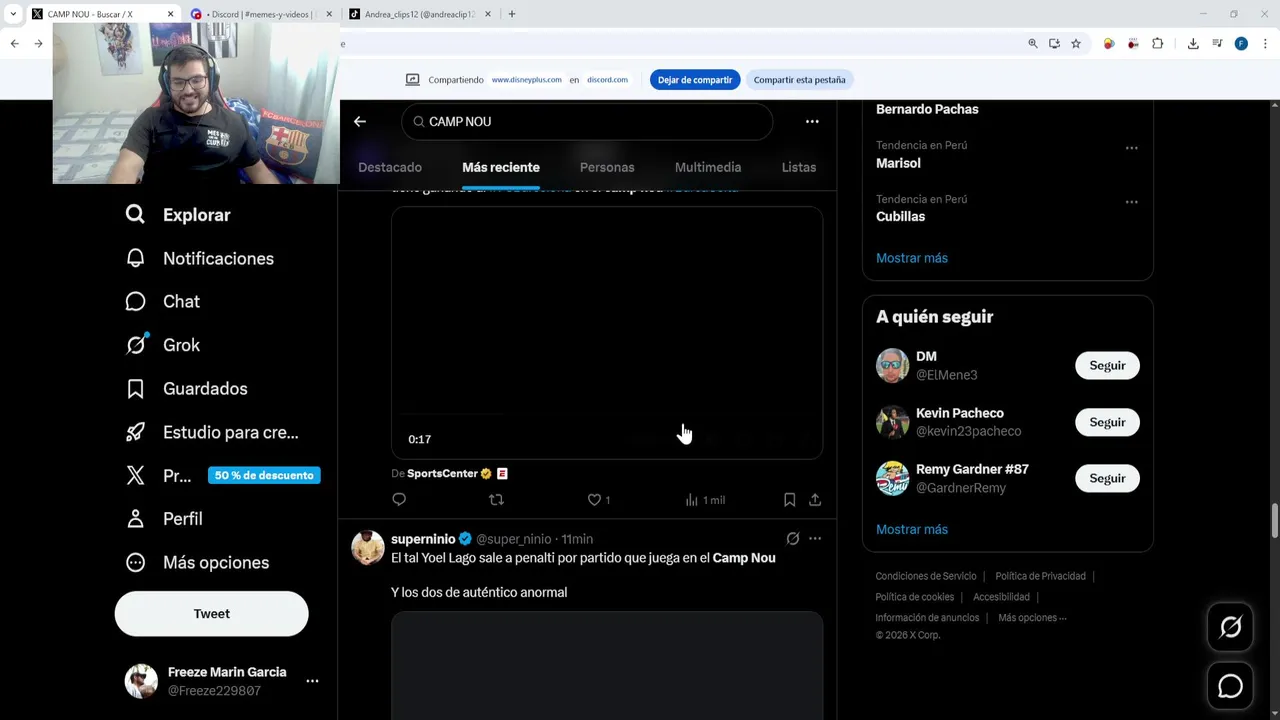Open Notificaciones bell
This screenshot has height=720, width=1280.
click(x=199, y=258)
